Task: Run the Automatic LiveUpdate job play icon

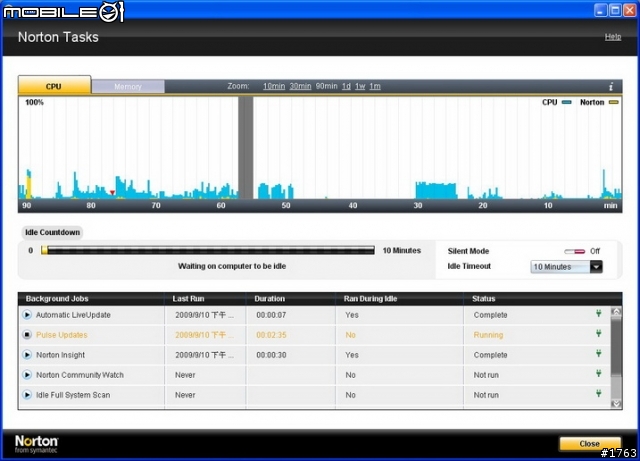Action: click(27, 315)
